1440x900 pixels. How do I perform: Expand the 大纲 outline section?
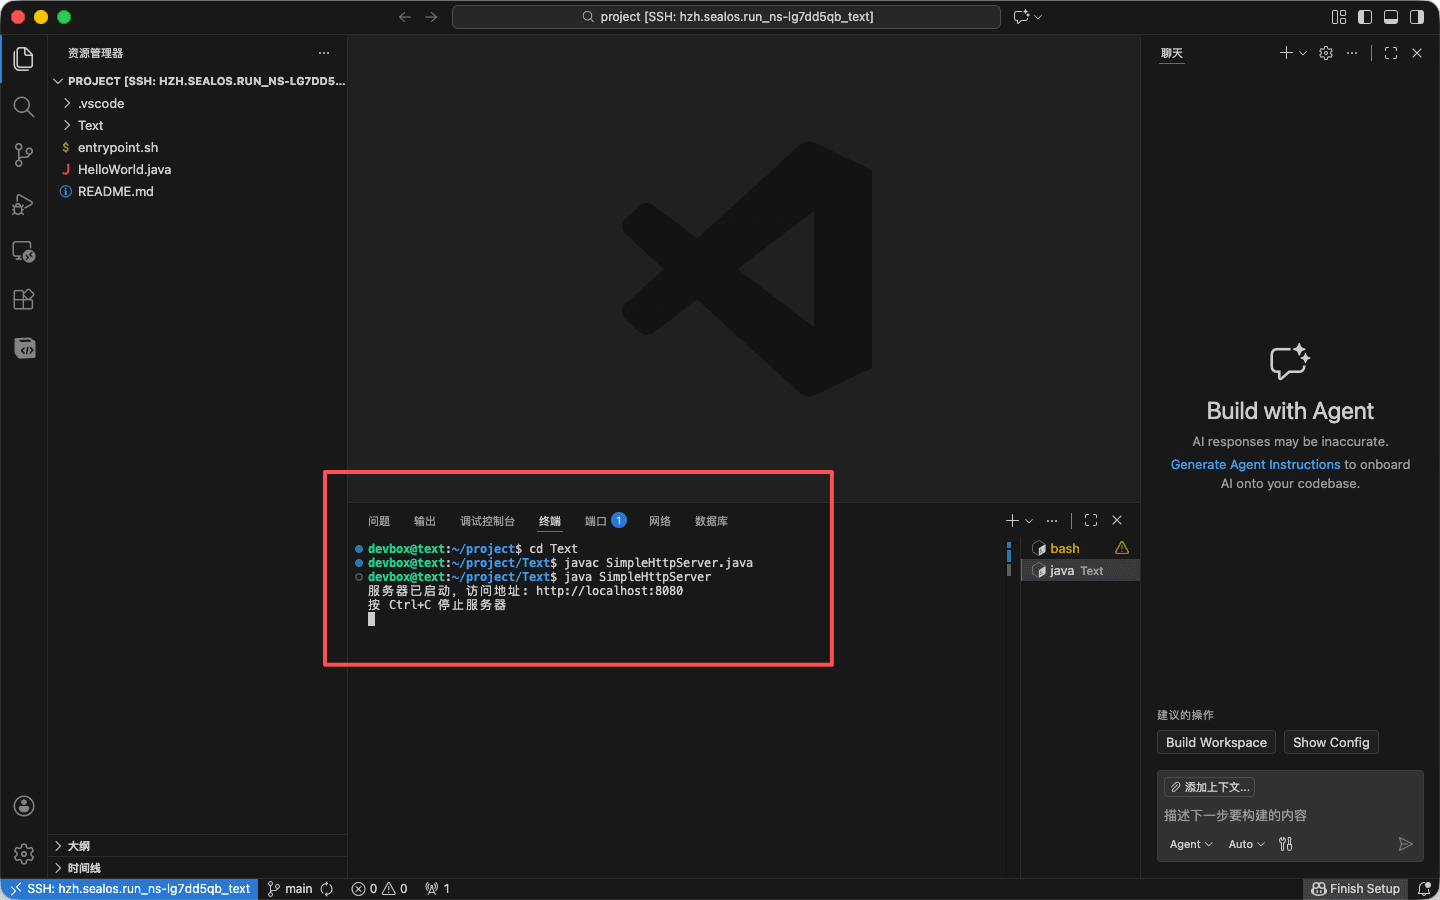(198, 846)
